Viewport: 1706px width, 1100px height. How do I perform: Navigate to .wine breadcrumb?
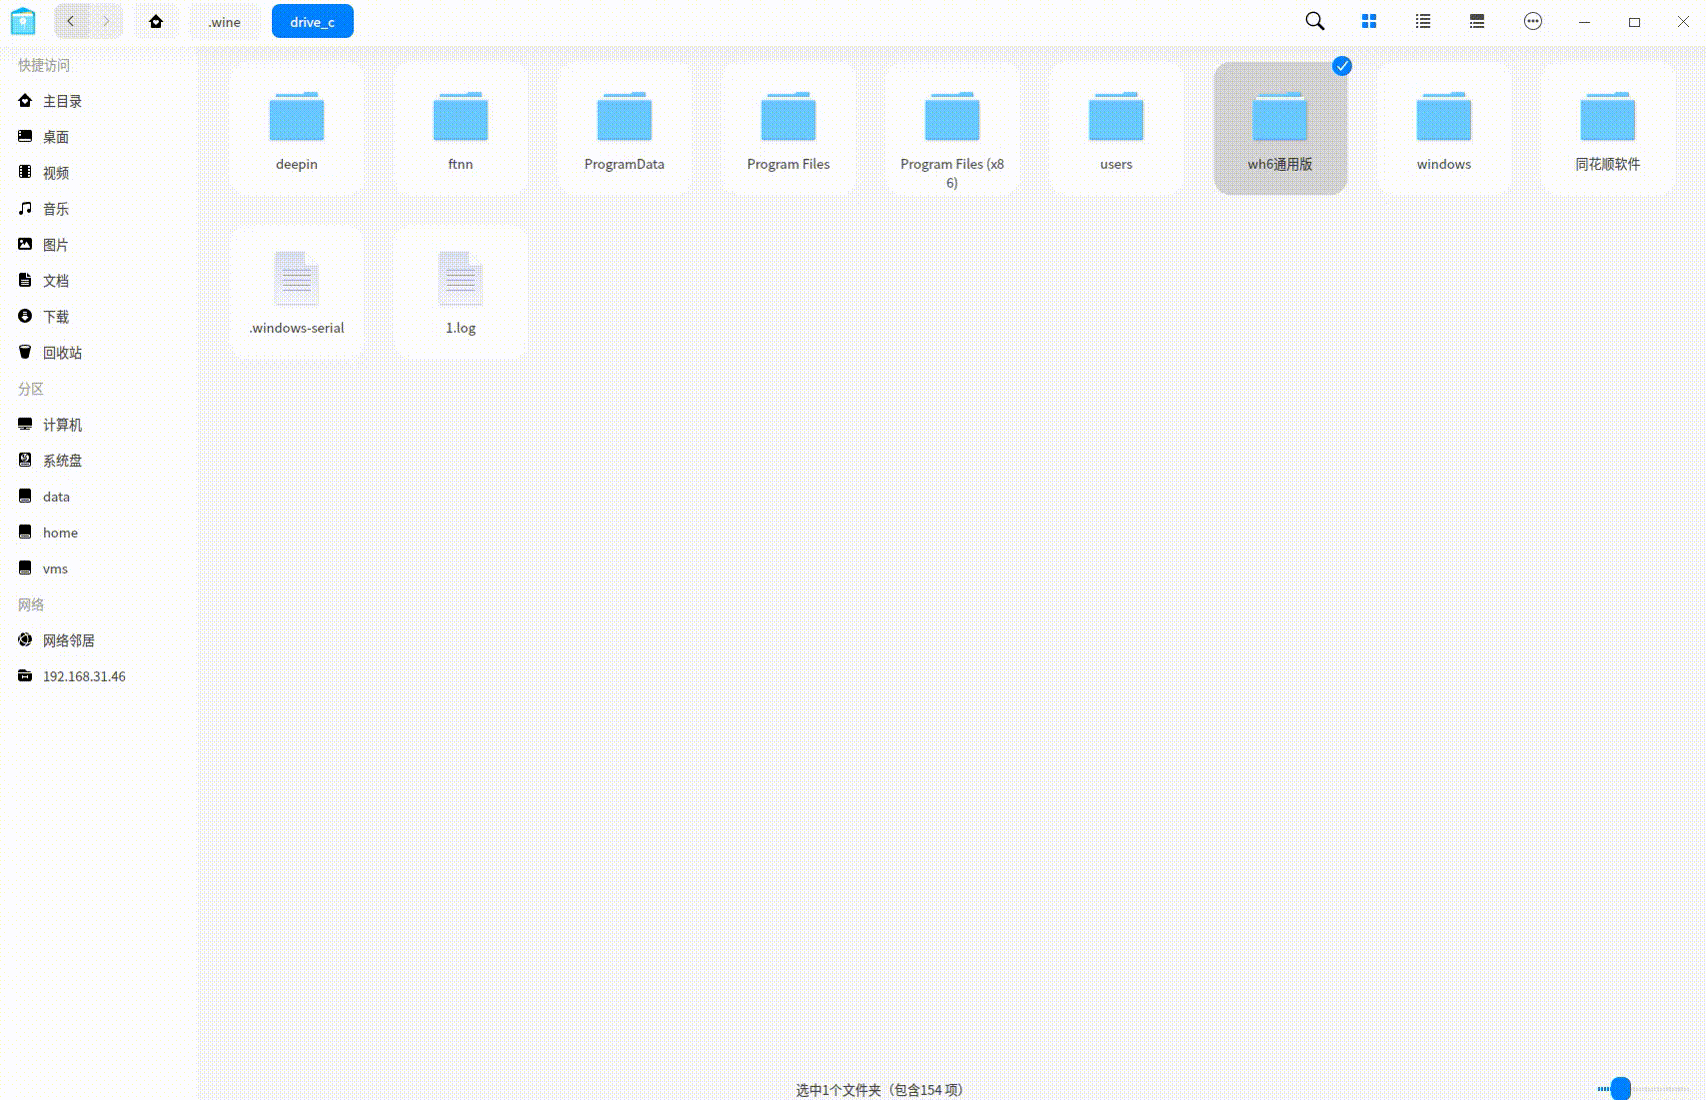click(x=225, y=21)
